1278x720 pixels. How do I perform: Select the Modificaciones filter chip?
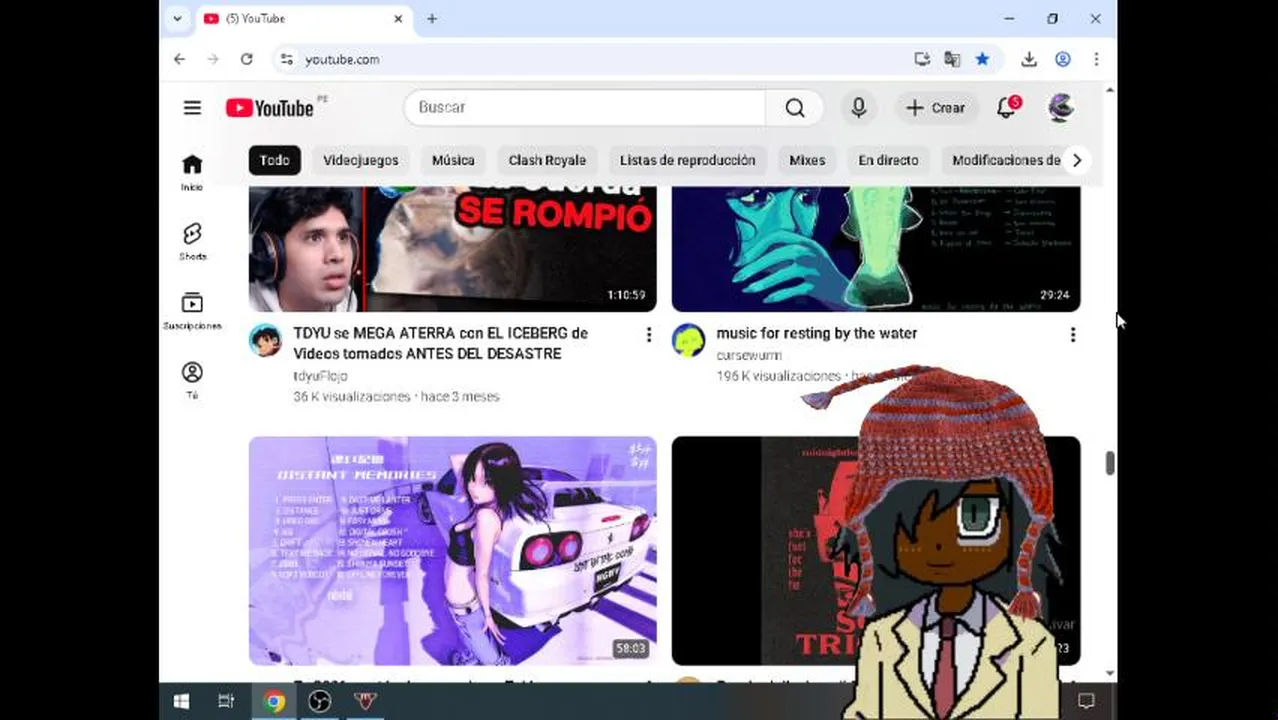[1005, 160]
